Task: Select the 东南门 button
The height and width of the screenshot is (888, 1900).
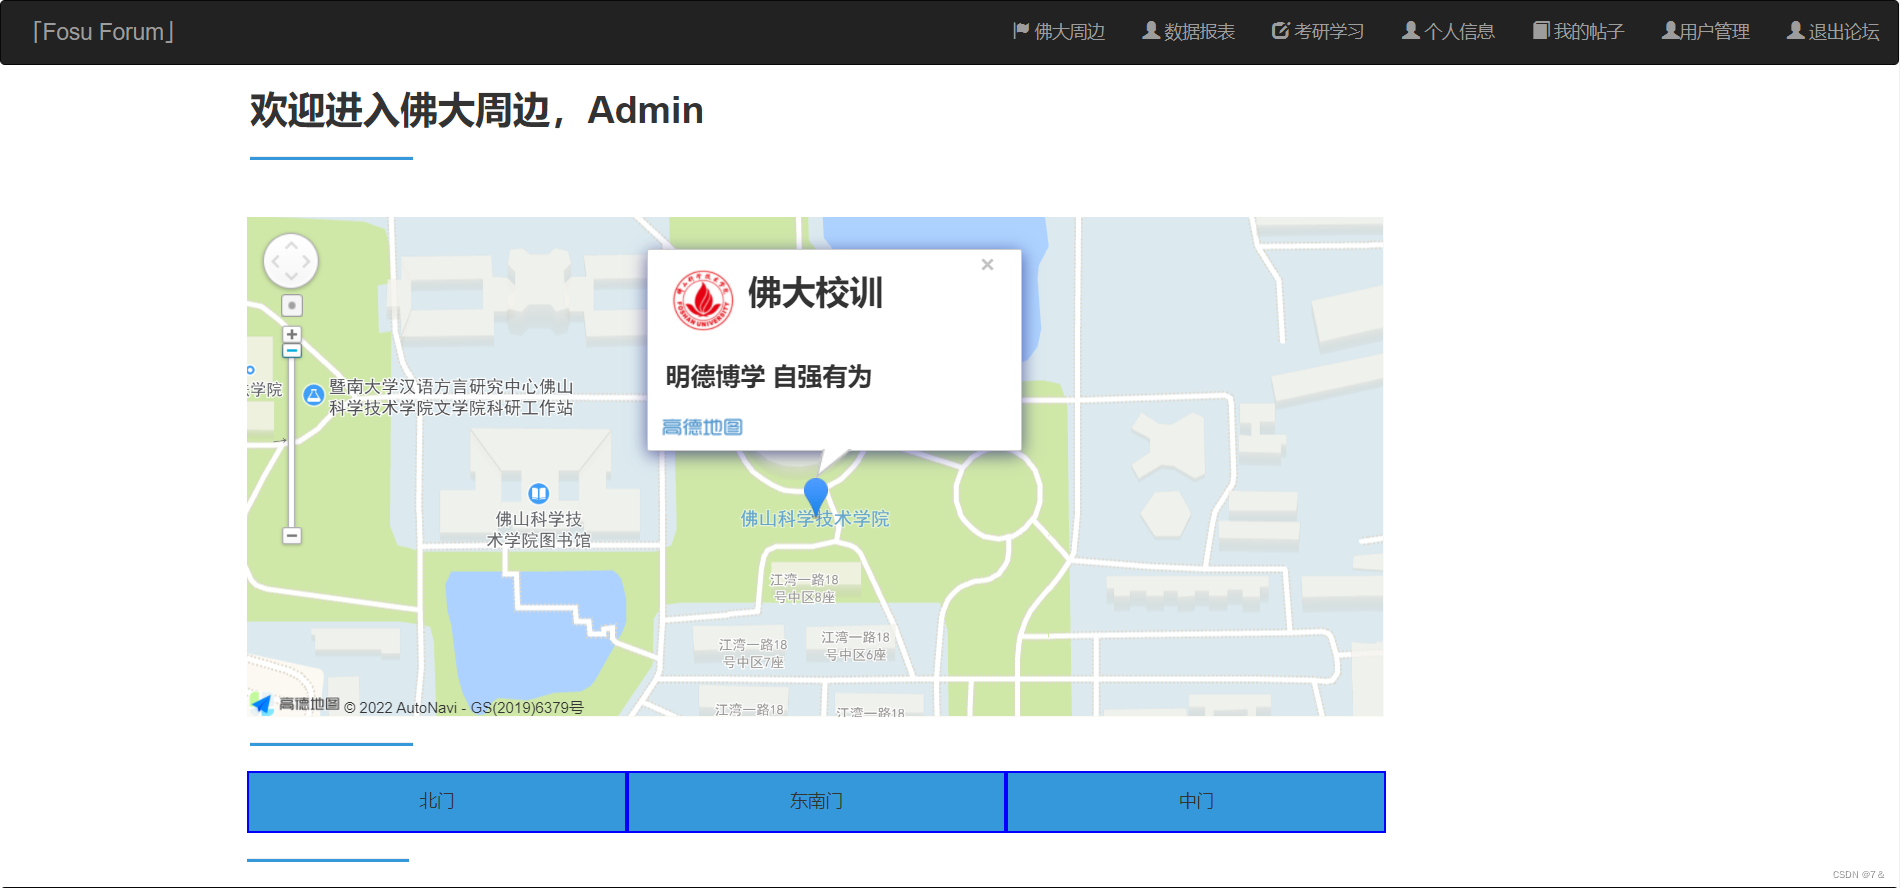Action: 816,801
